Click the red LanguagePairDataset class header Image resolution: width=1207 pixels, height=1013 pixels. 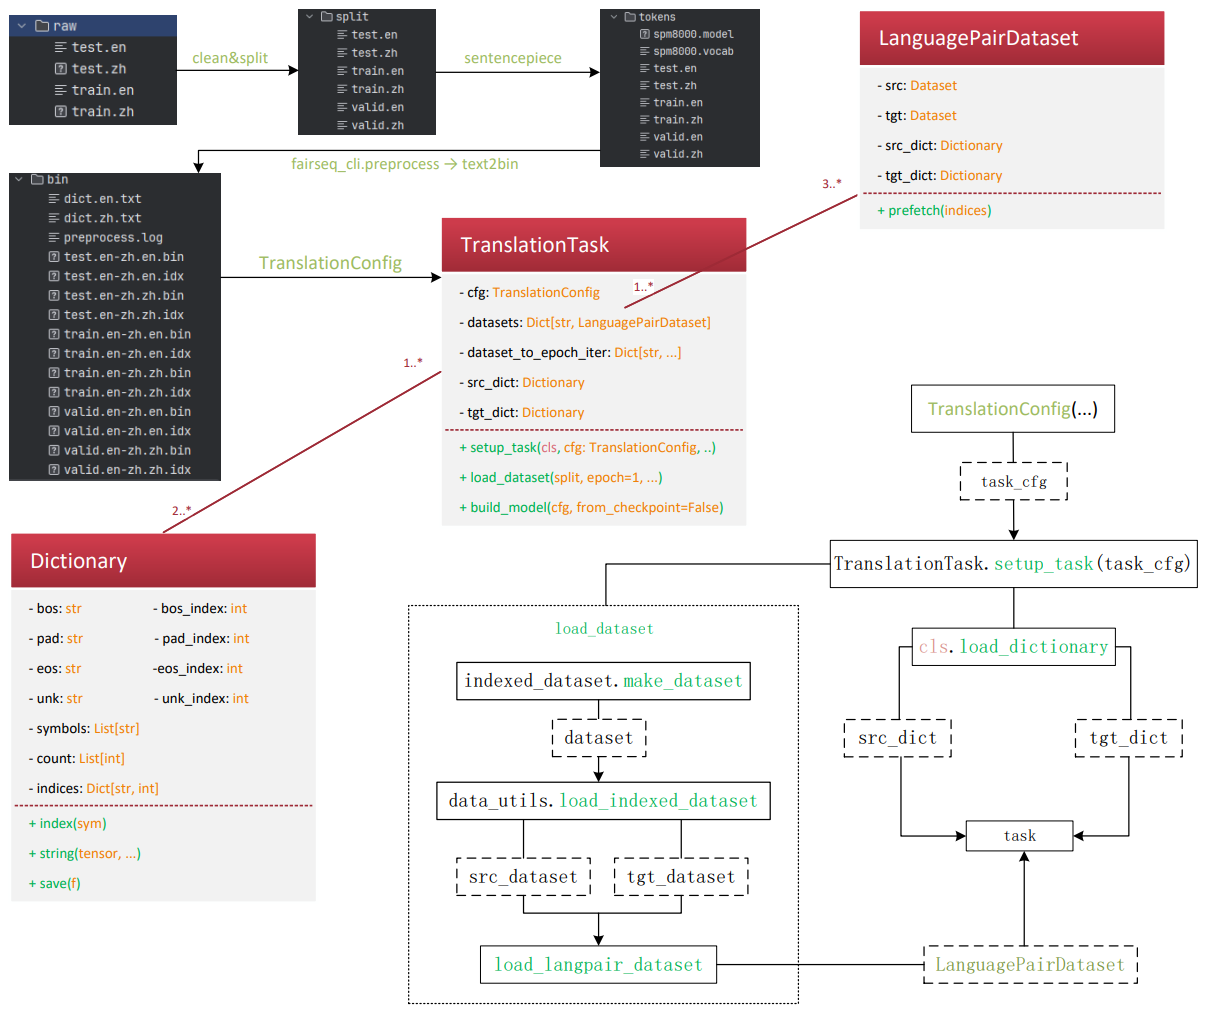pos(1012,38)
